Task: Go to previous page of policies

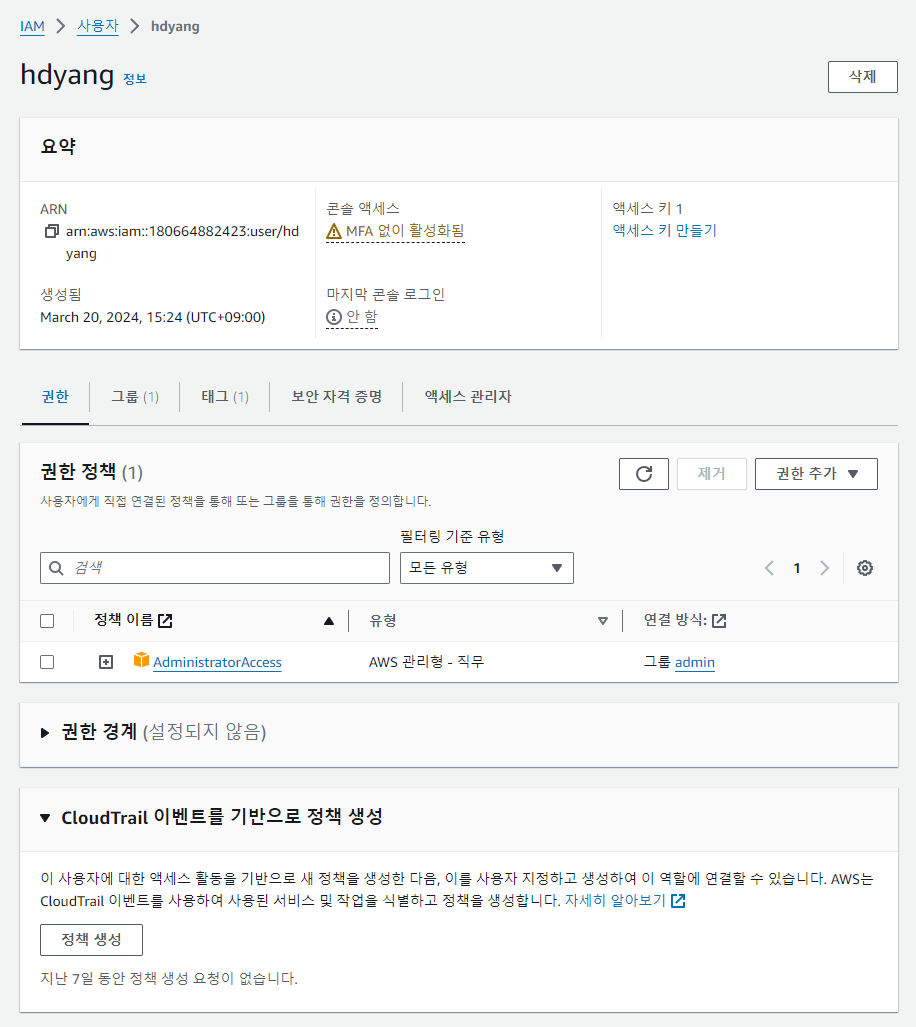Action: [769, 568]
